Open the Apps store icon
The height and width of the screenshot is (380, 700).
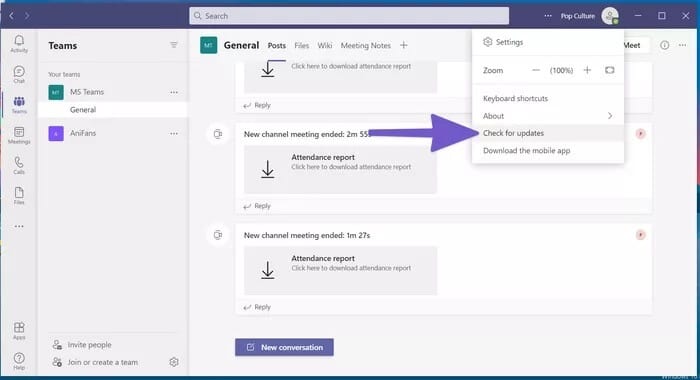(x=19, y=331)
